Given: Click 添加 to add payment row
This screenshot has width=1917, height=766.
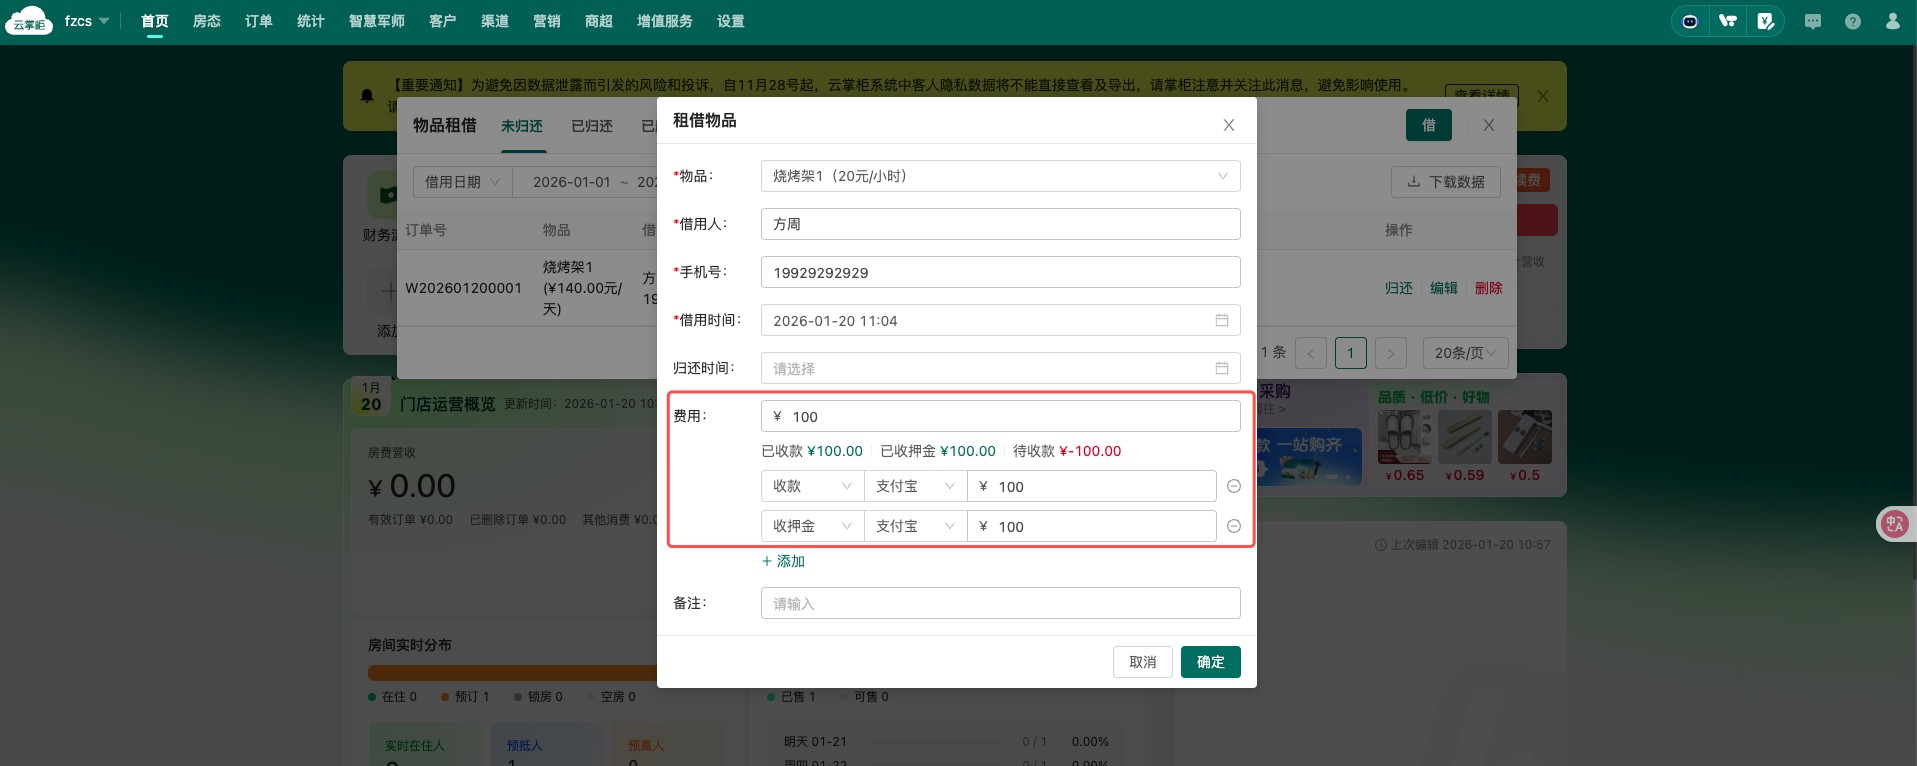Looking at the screenshot, I should point(783,561).
